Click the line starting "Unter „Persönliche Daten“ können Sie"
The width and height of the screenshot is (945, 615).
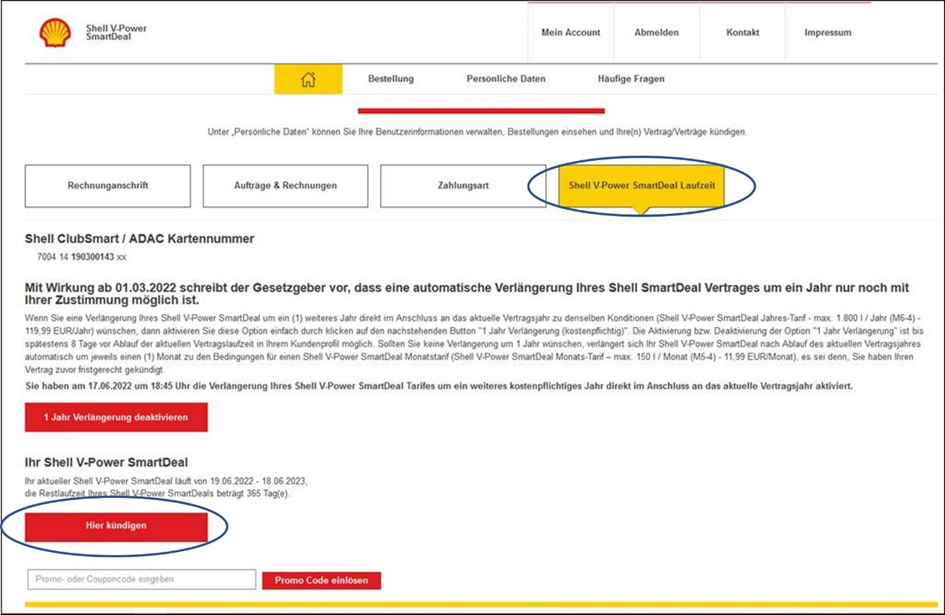coord(477,131)
